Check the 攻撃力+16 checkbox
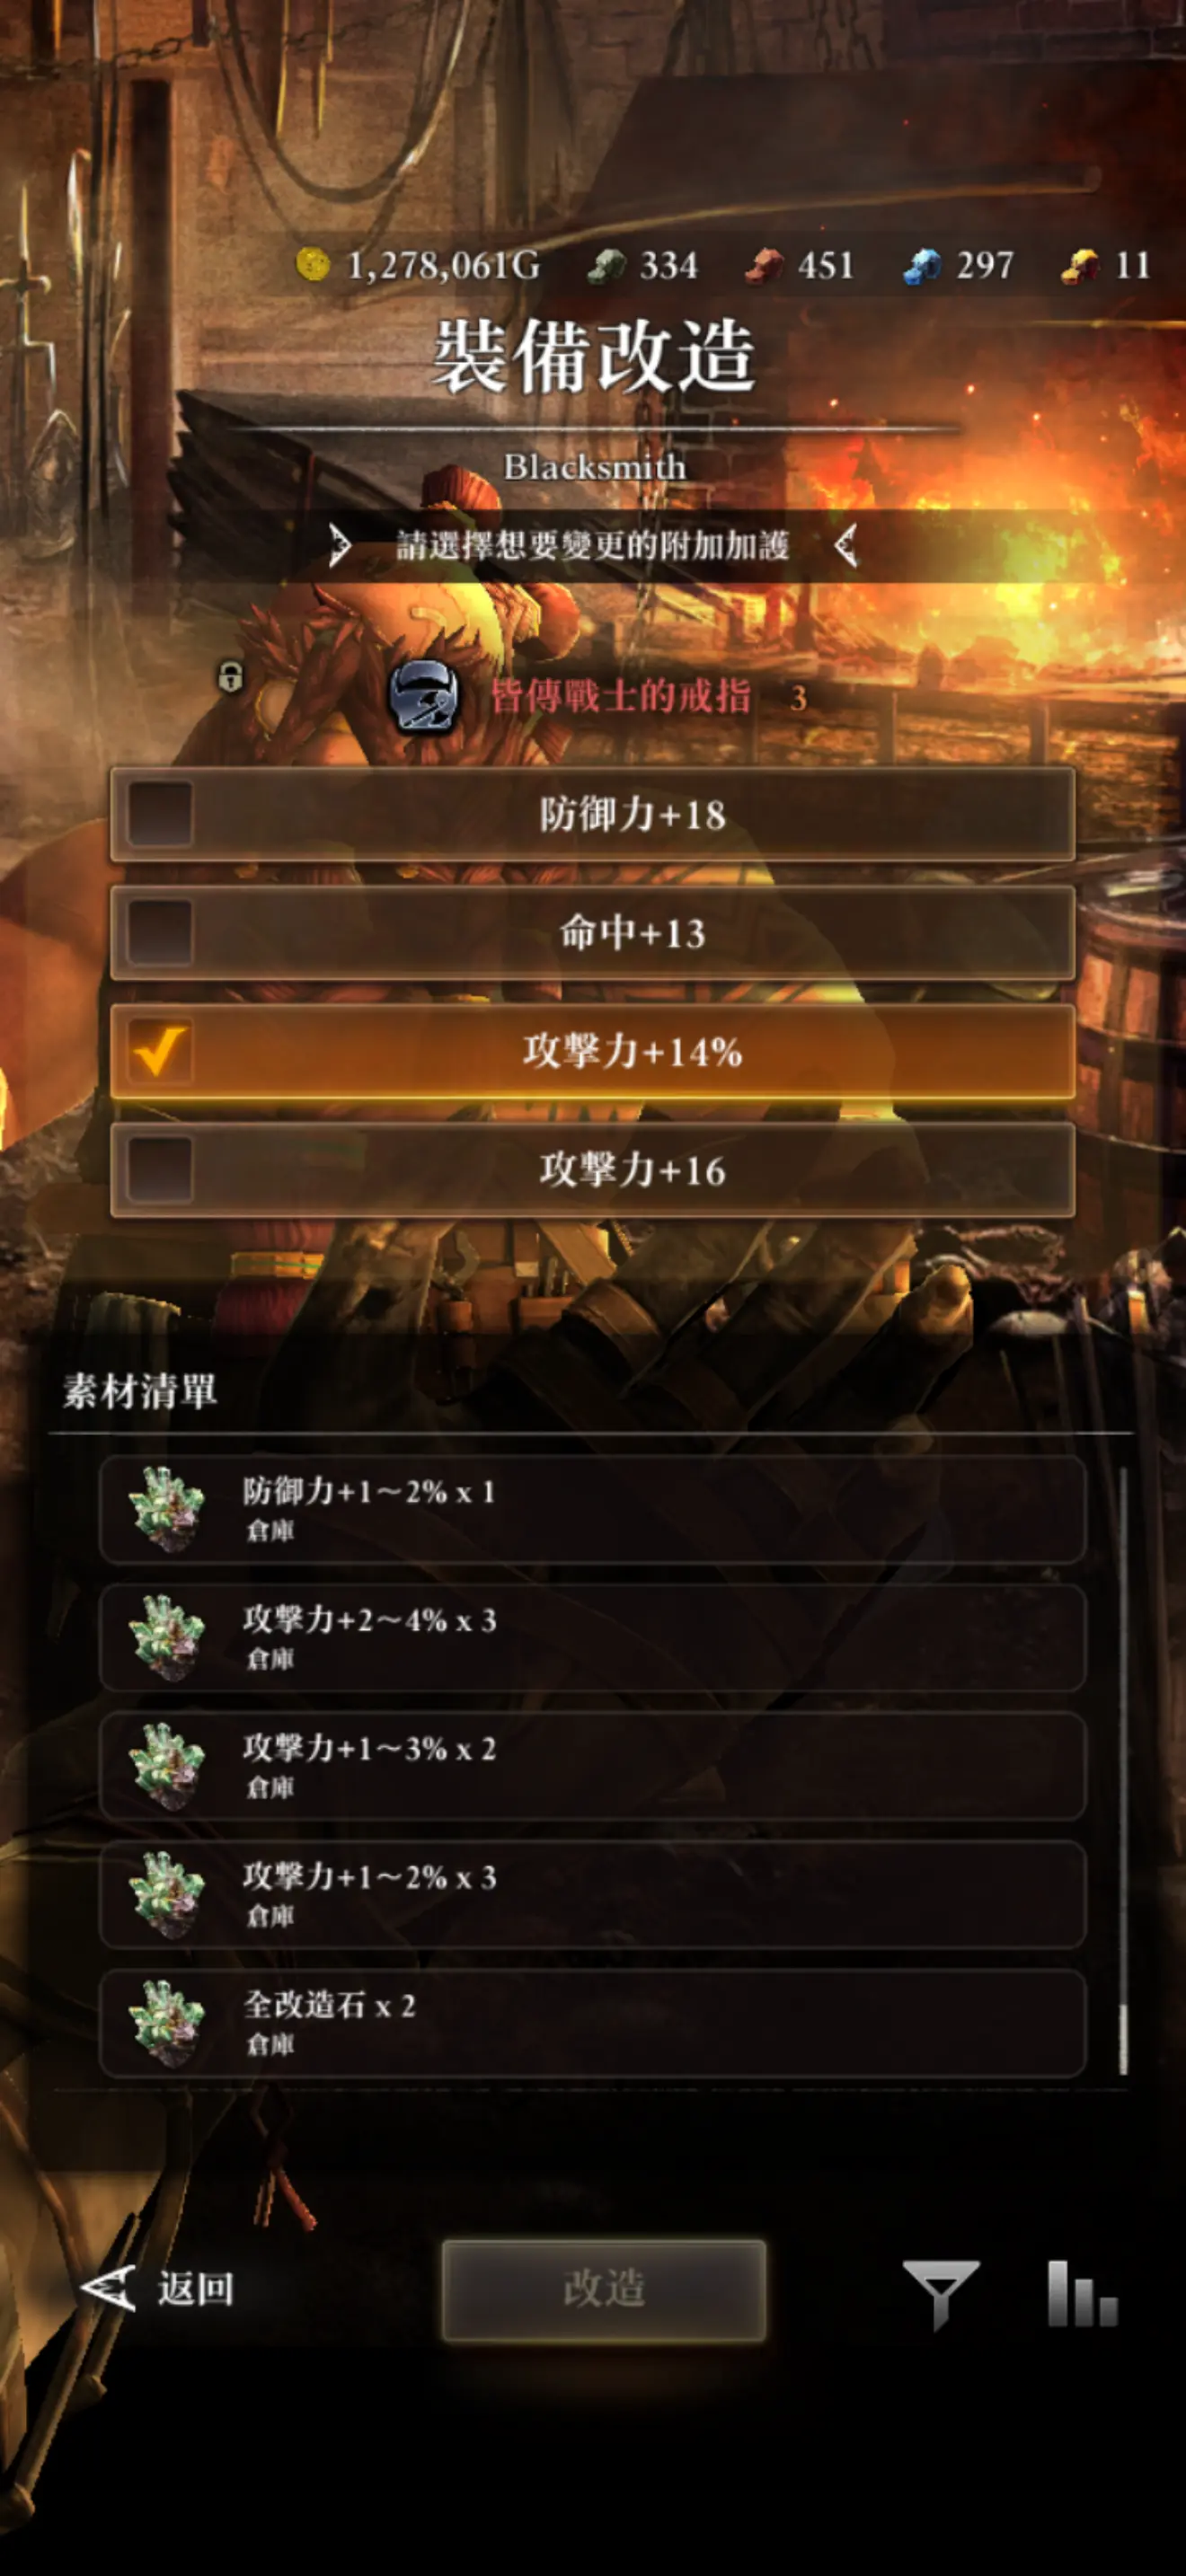This screenshot has height=2576, width=1186. [160, 1169]
